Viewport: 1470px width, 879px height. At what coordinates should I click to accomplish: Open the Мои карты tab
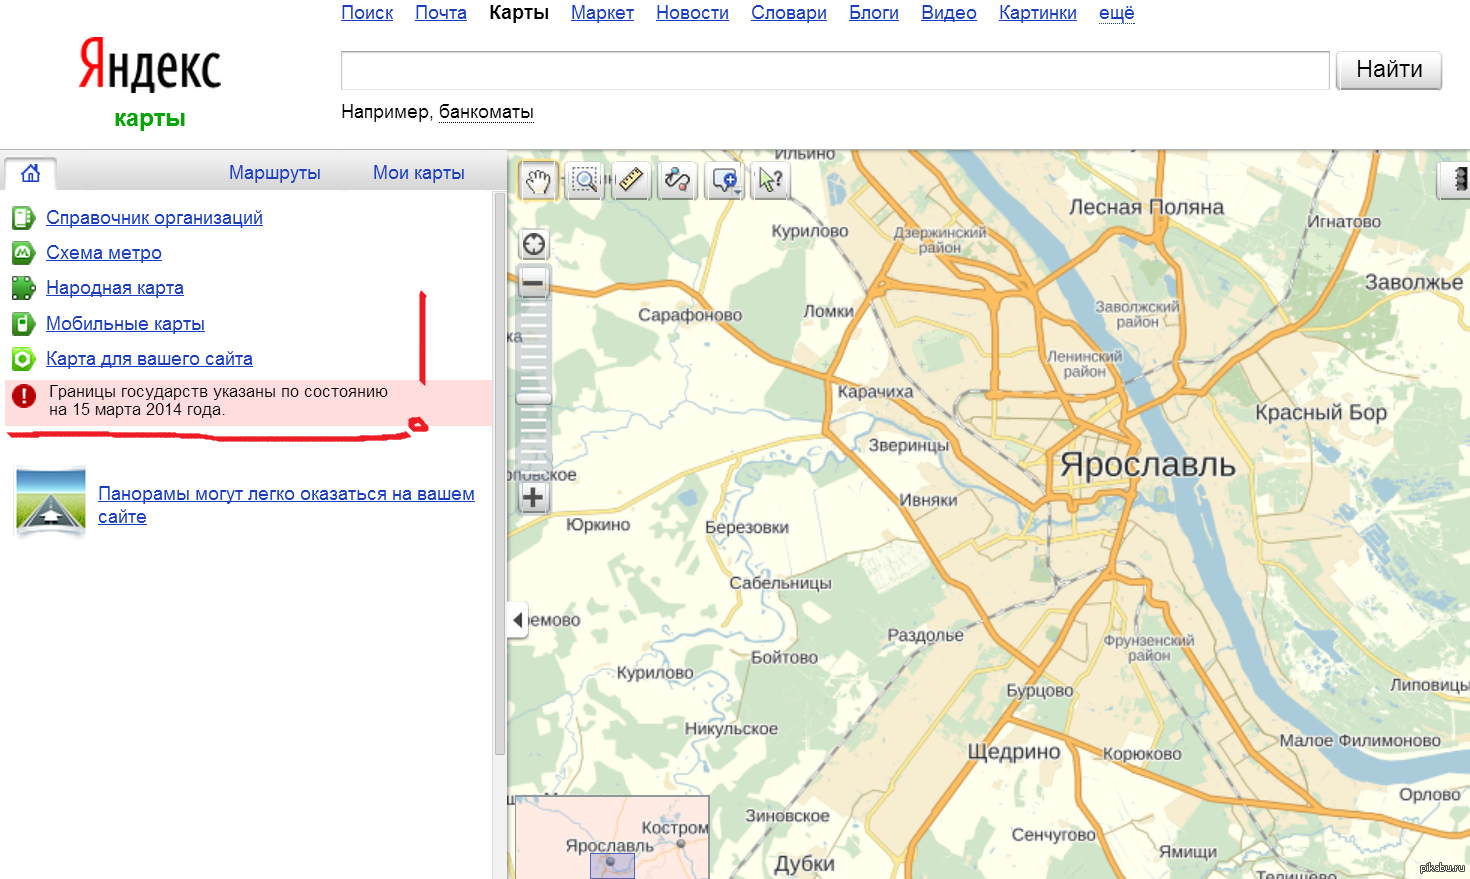pyautogui.click(x=419, y=173)
